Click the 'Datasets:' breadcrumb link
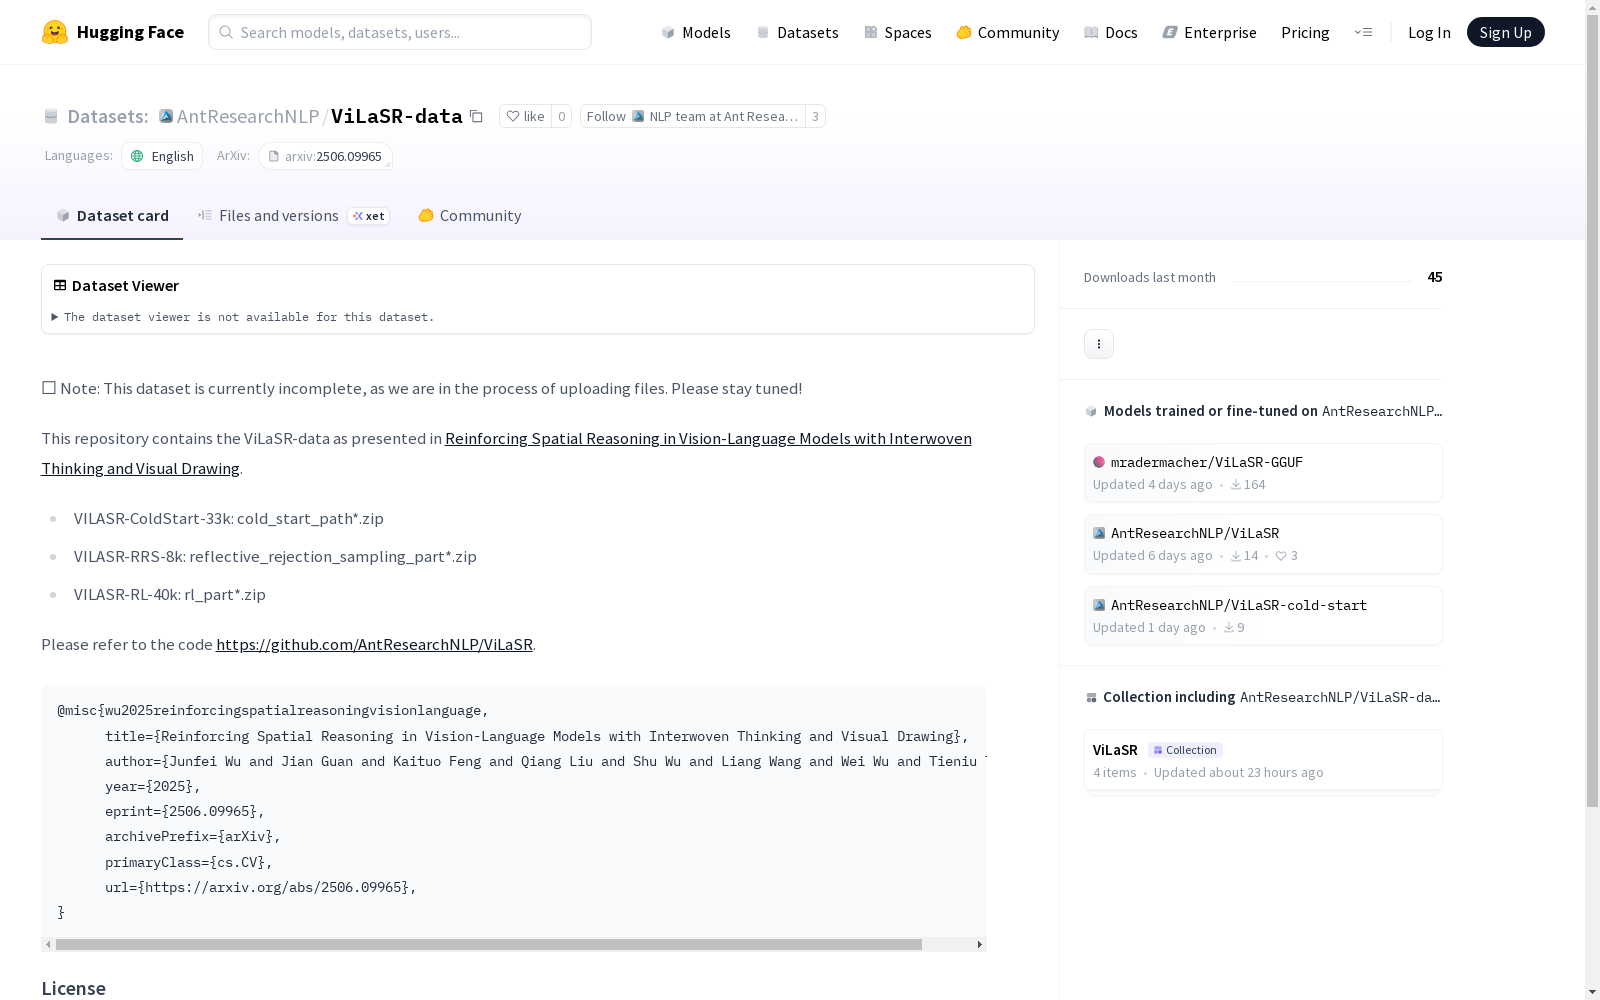Screen dimensions: 1600x1000 click(x=107, y=116)
